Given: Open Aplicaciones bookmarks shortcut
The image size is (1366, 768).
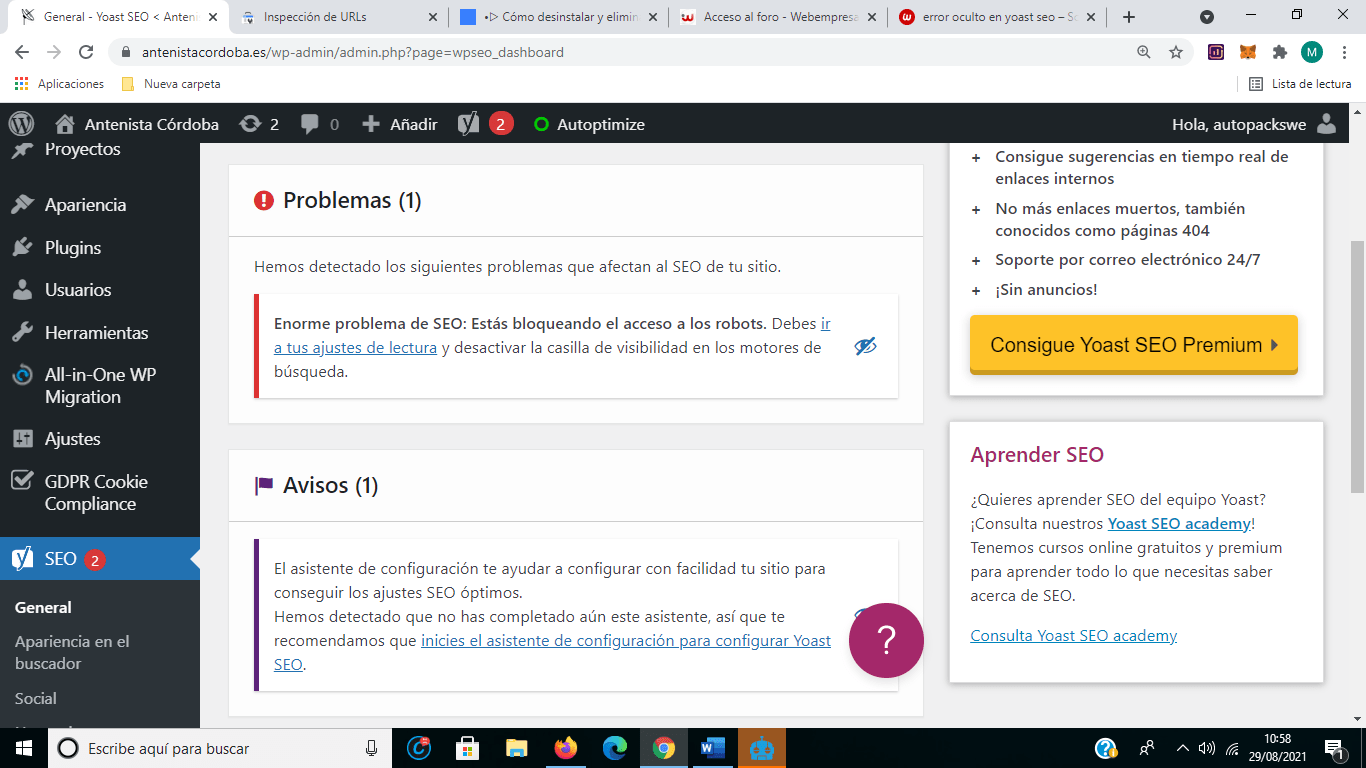Looking at the screenshot, I should 60,84.
